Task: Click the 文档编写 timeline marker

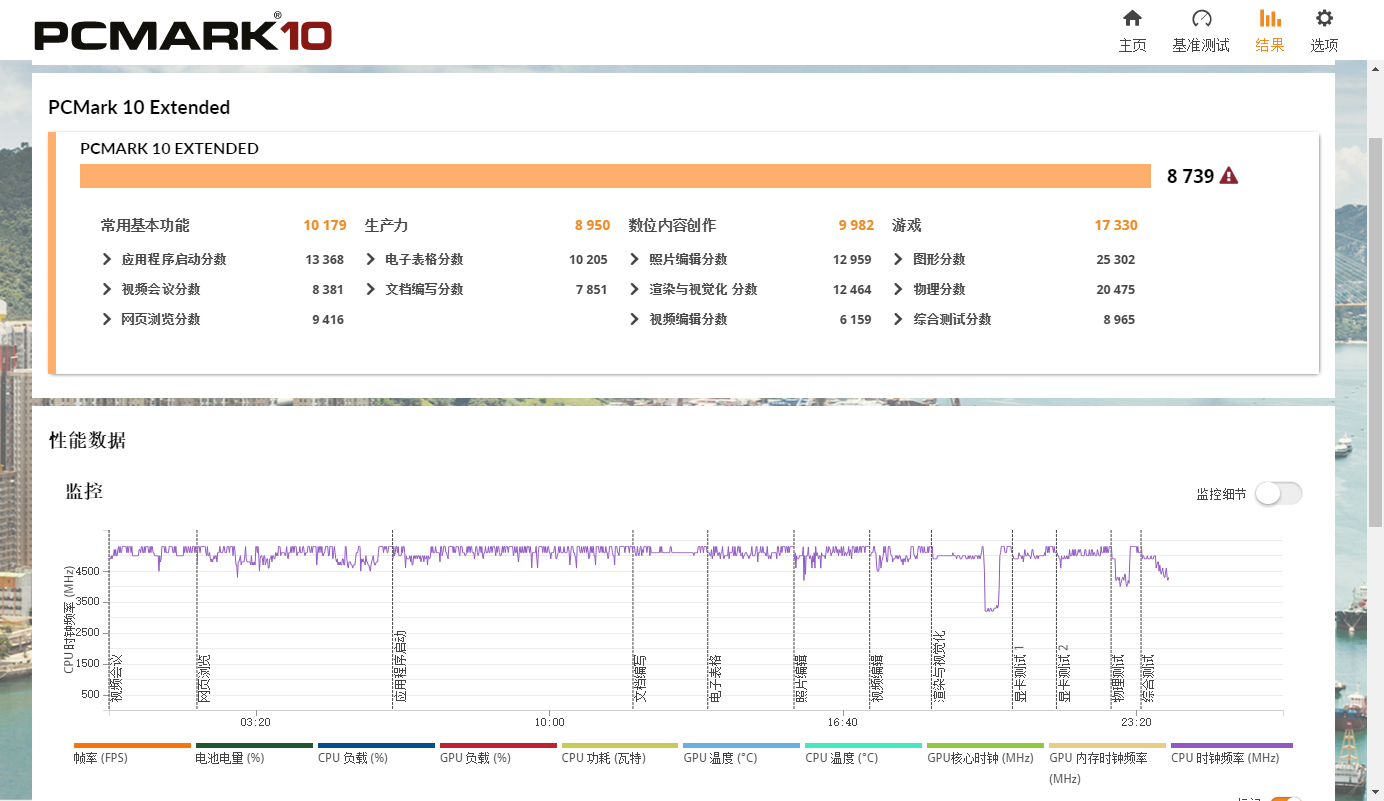Action: tap(641, 678)
